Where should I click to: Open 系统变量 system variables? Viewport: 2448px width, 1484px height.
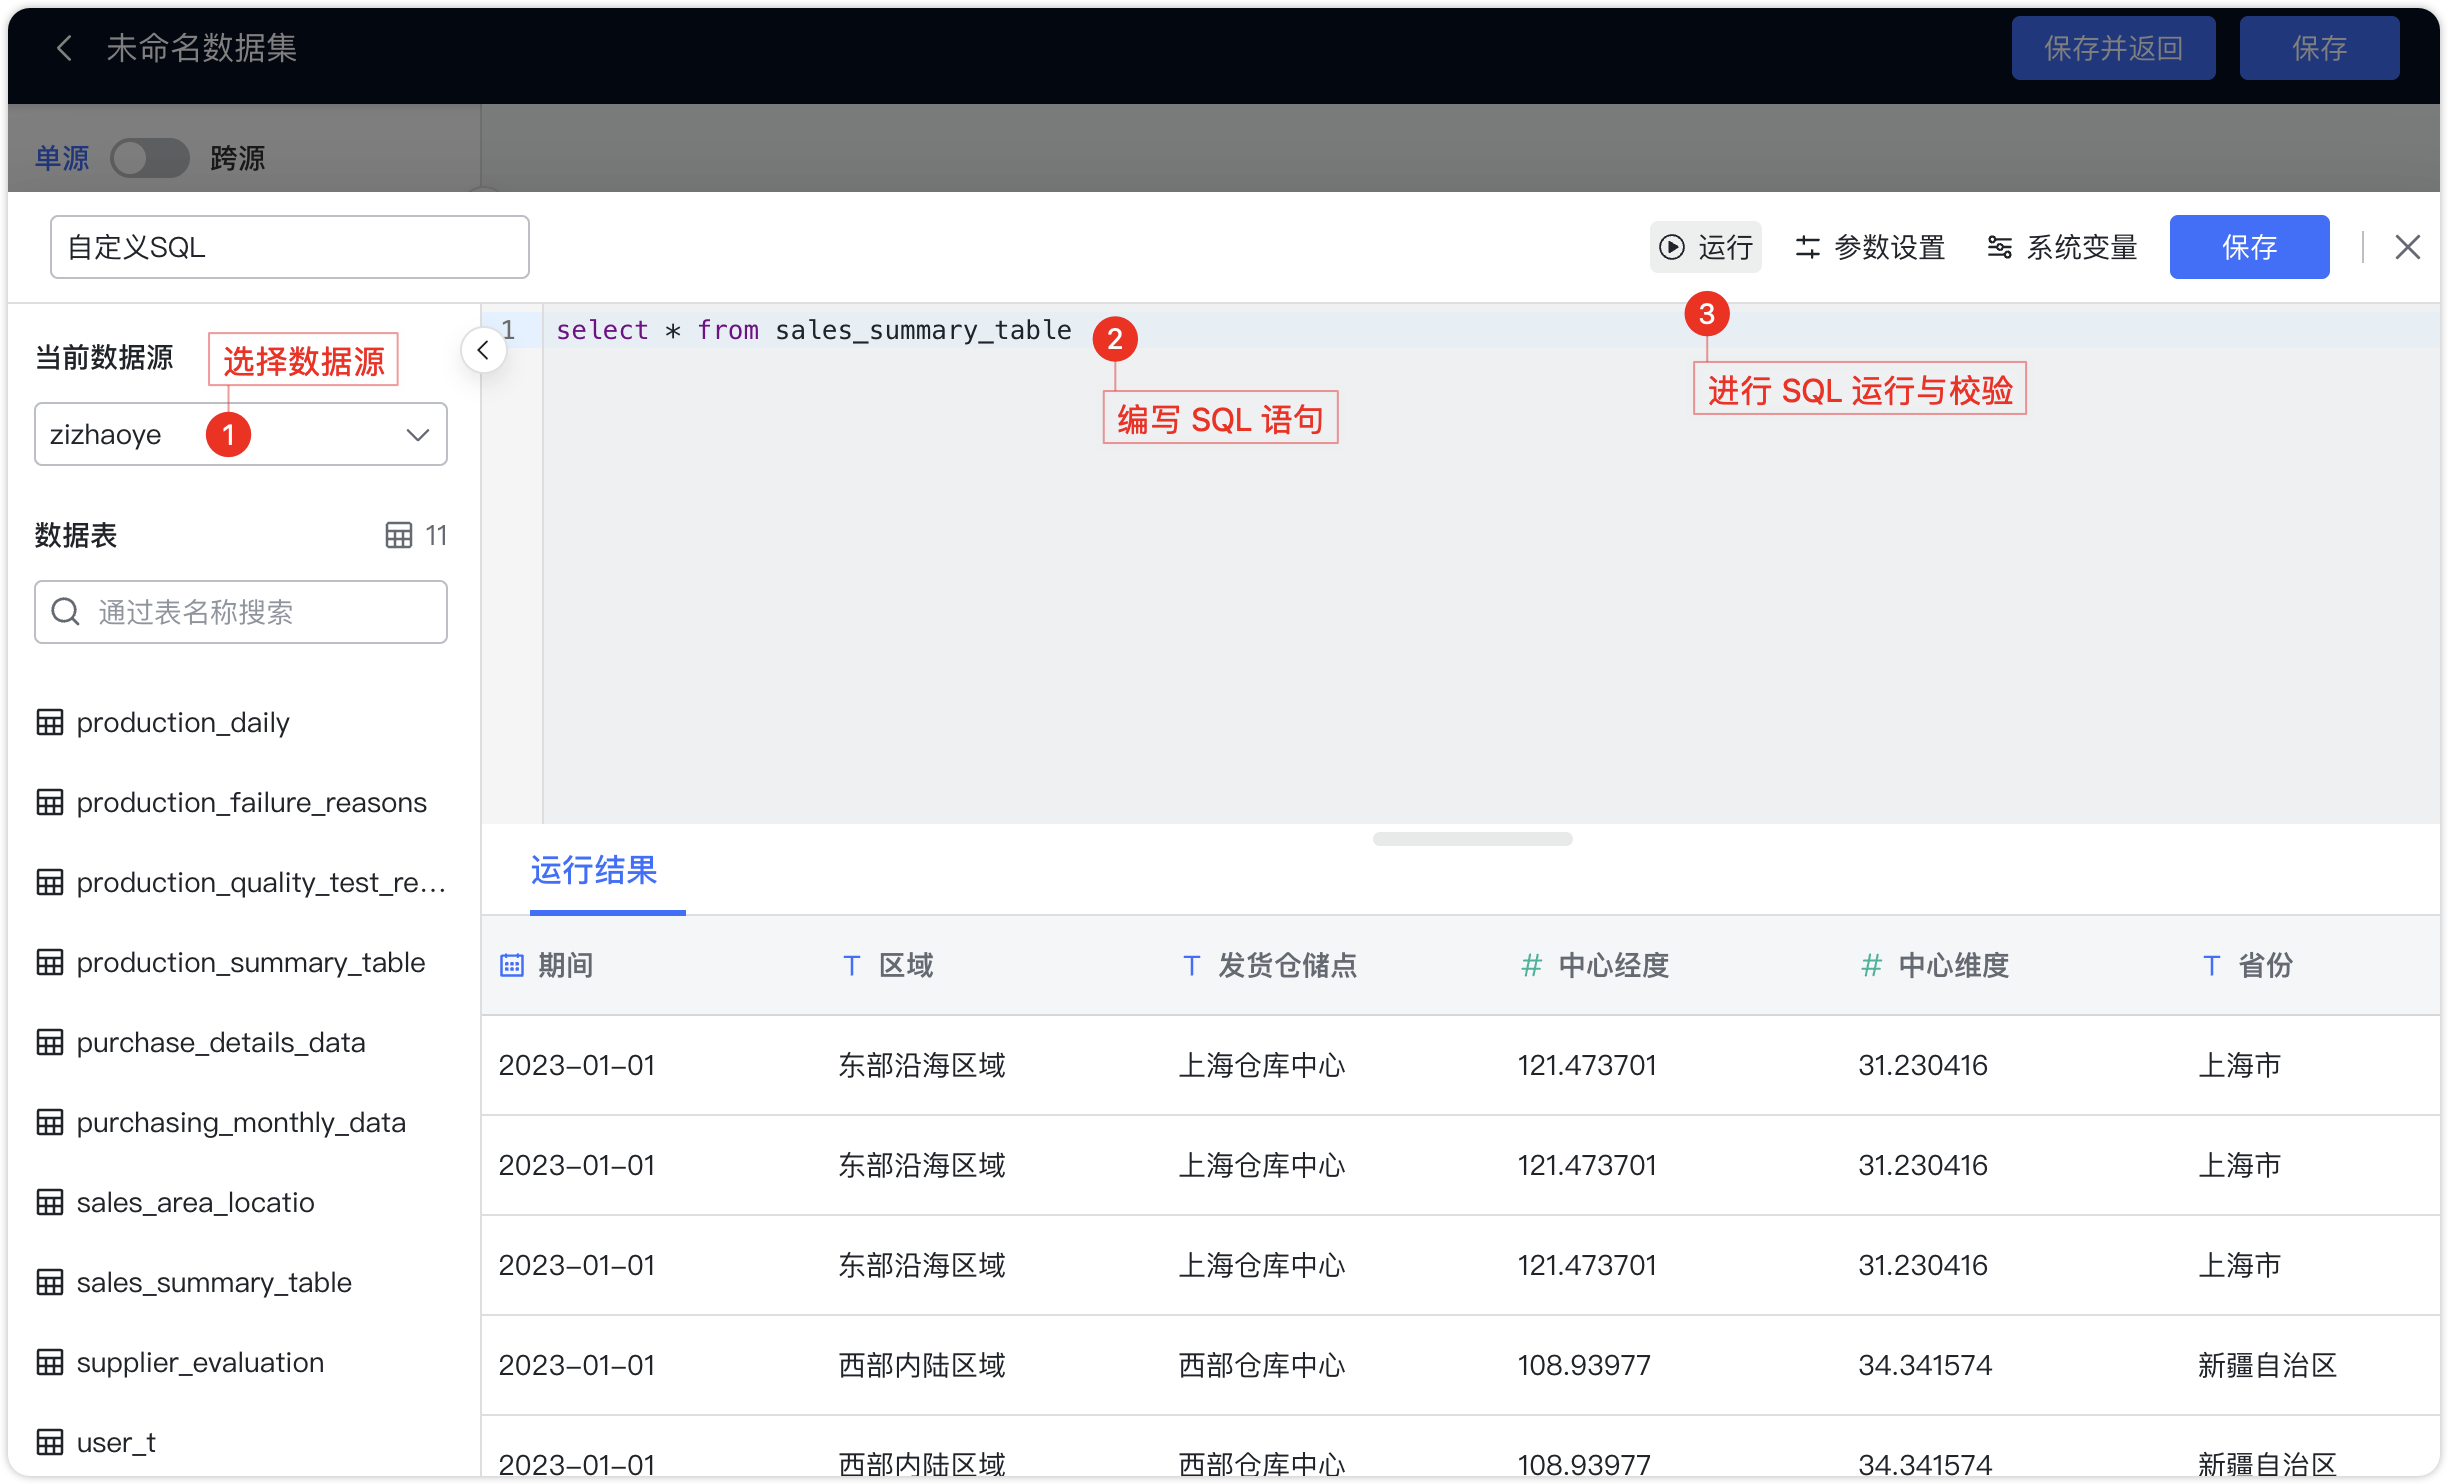pos(2062,247)
